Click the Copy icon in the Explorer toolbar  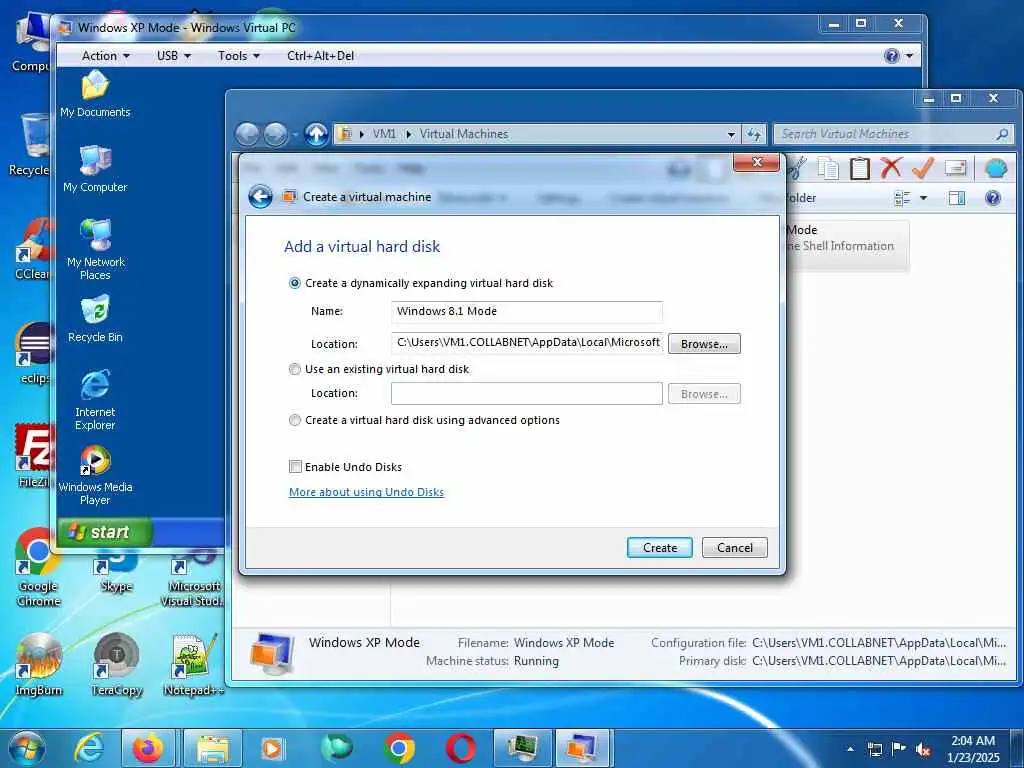pyautogui.click(x=828, y=168)
